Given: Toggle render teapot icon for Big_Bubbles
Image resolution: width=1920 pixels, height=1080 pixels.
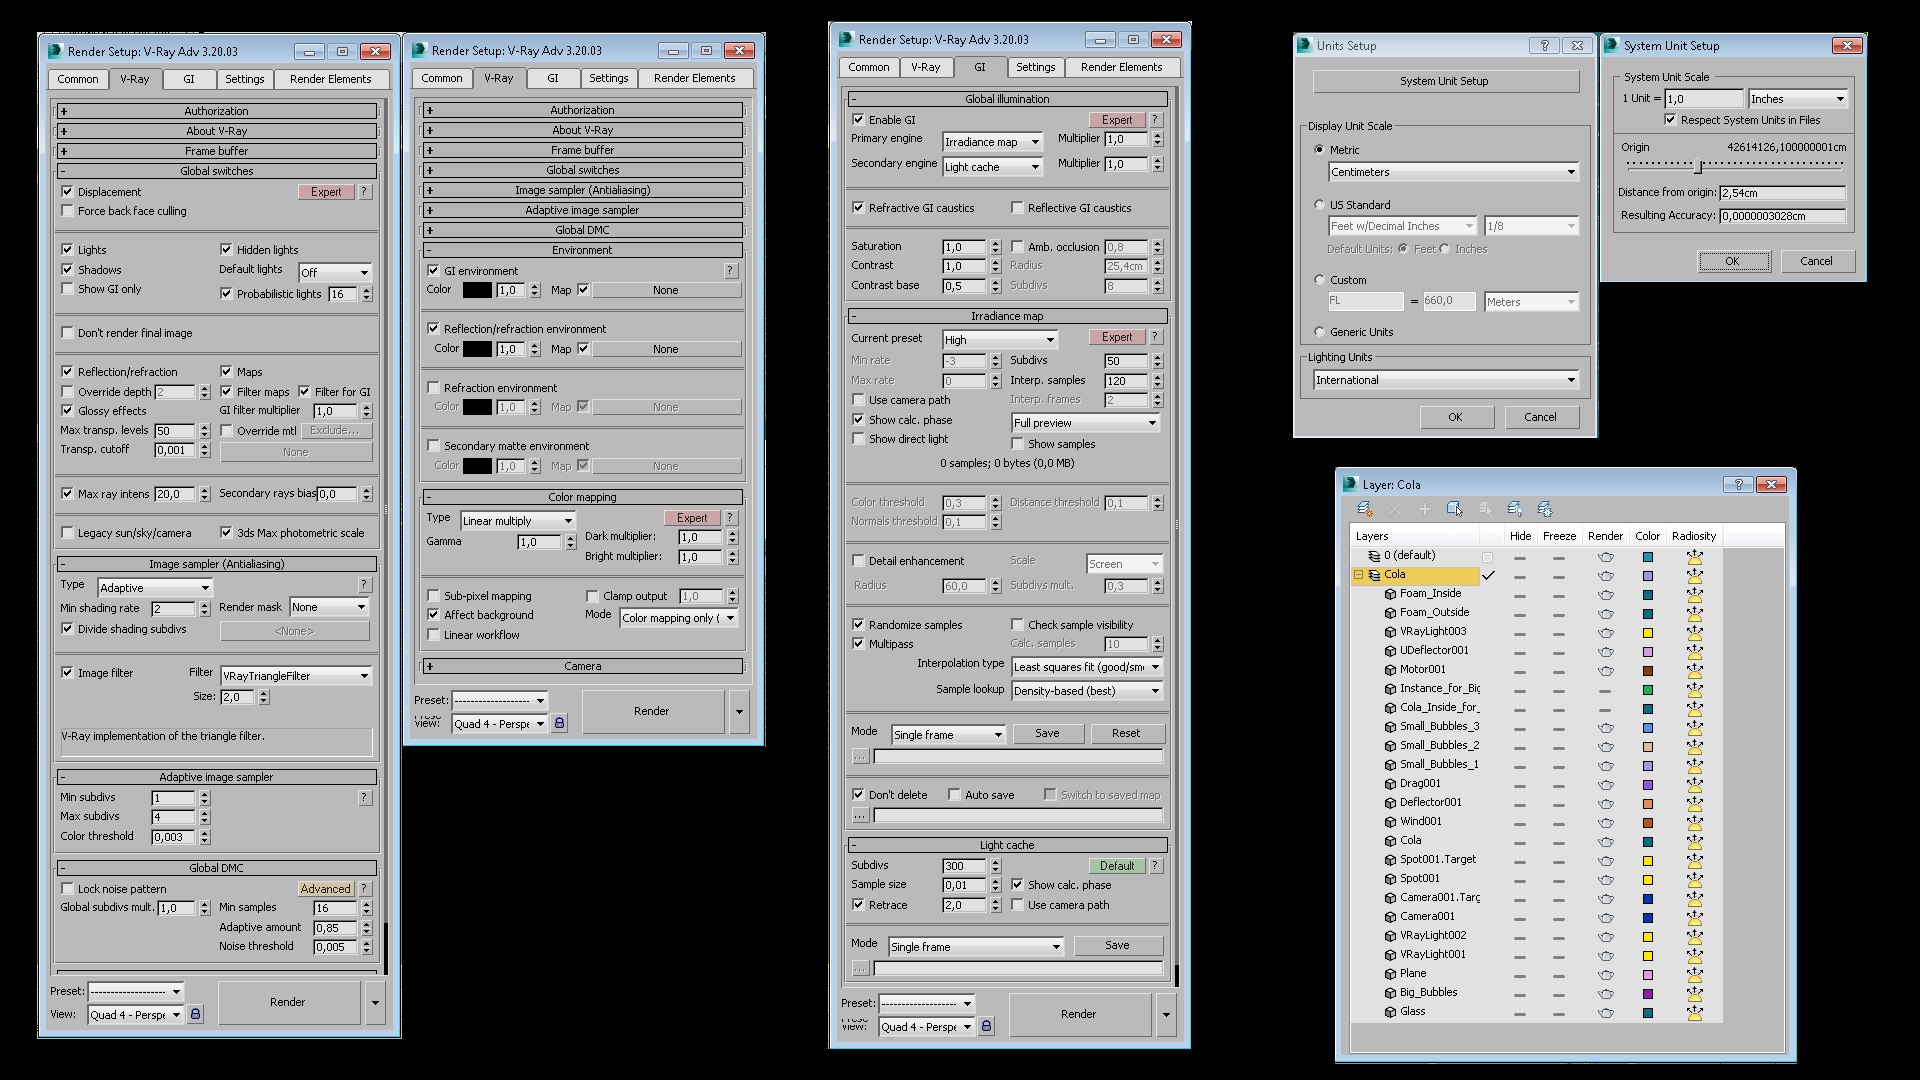Looking at the screenshot, I should [x=1605, y=993].
